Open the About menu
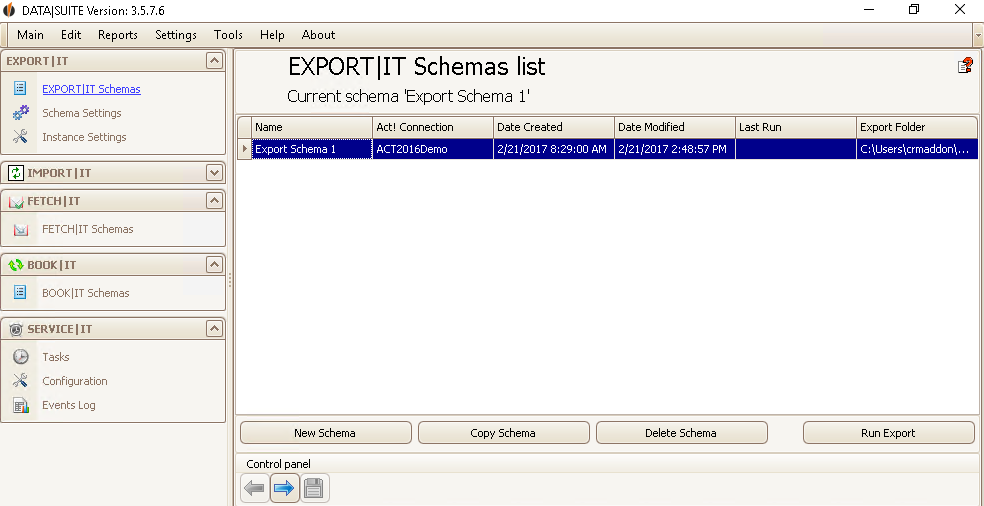 318,35
